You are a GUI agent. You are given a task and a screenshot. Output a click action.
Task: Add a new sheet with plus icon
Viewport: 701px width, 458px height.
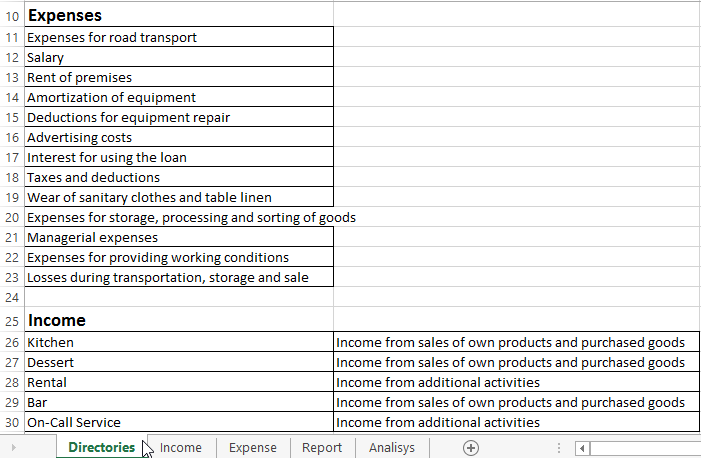(x=471, y=448)
